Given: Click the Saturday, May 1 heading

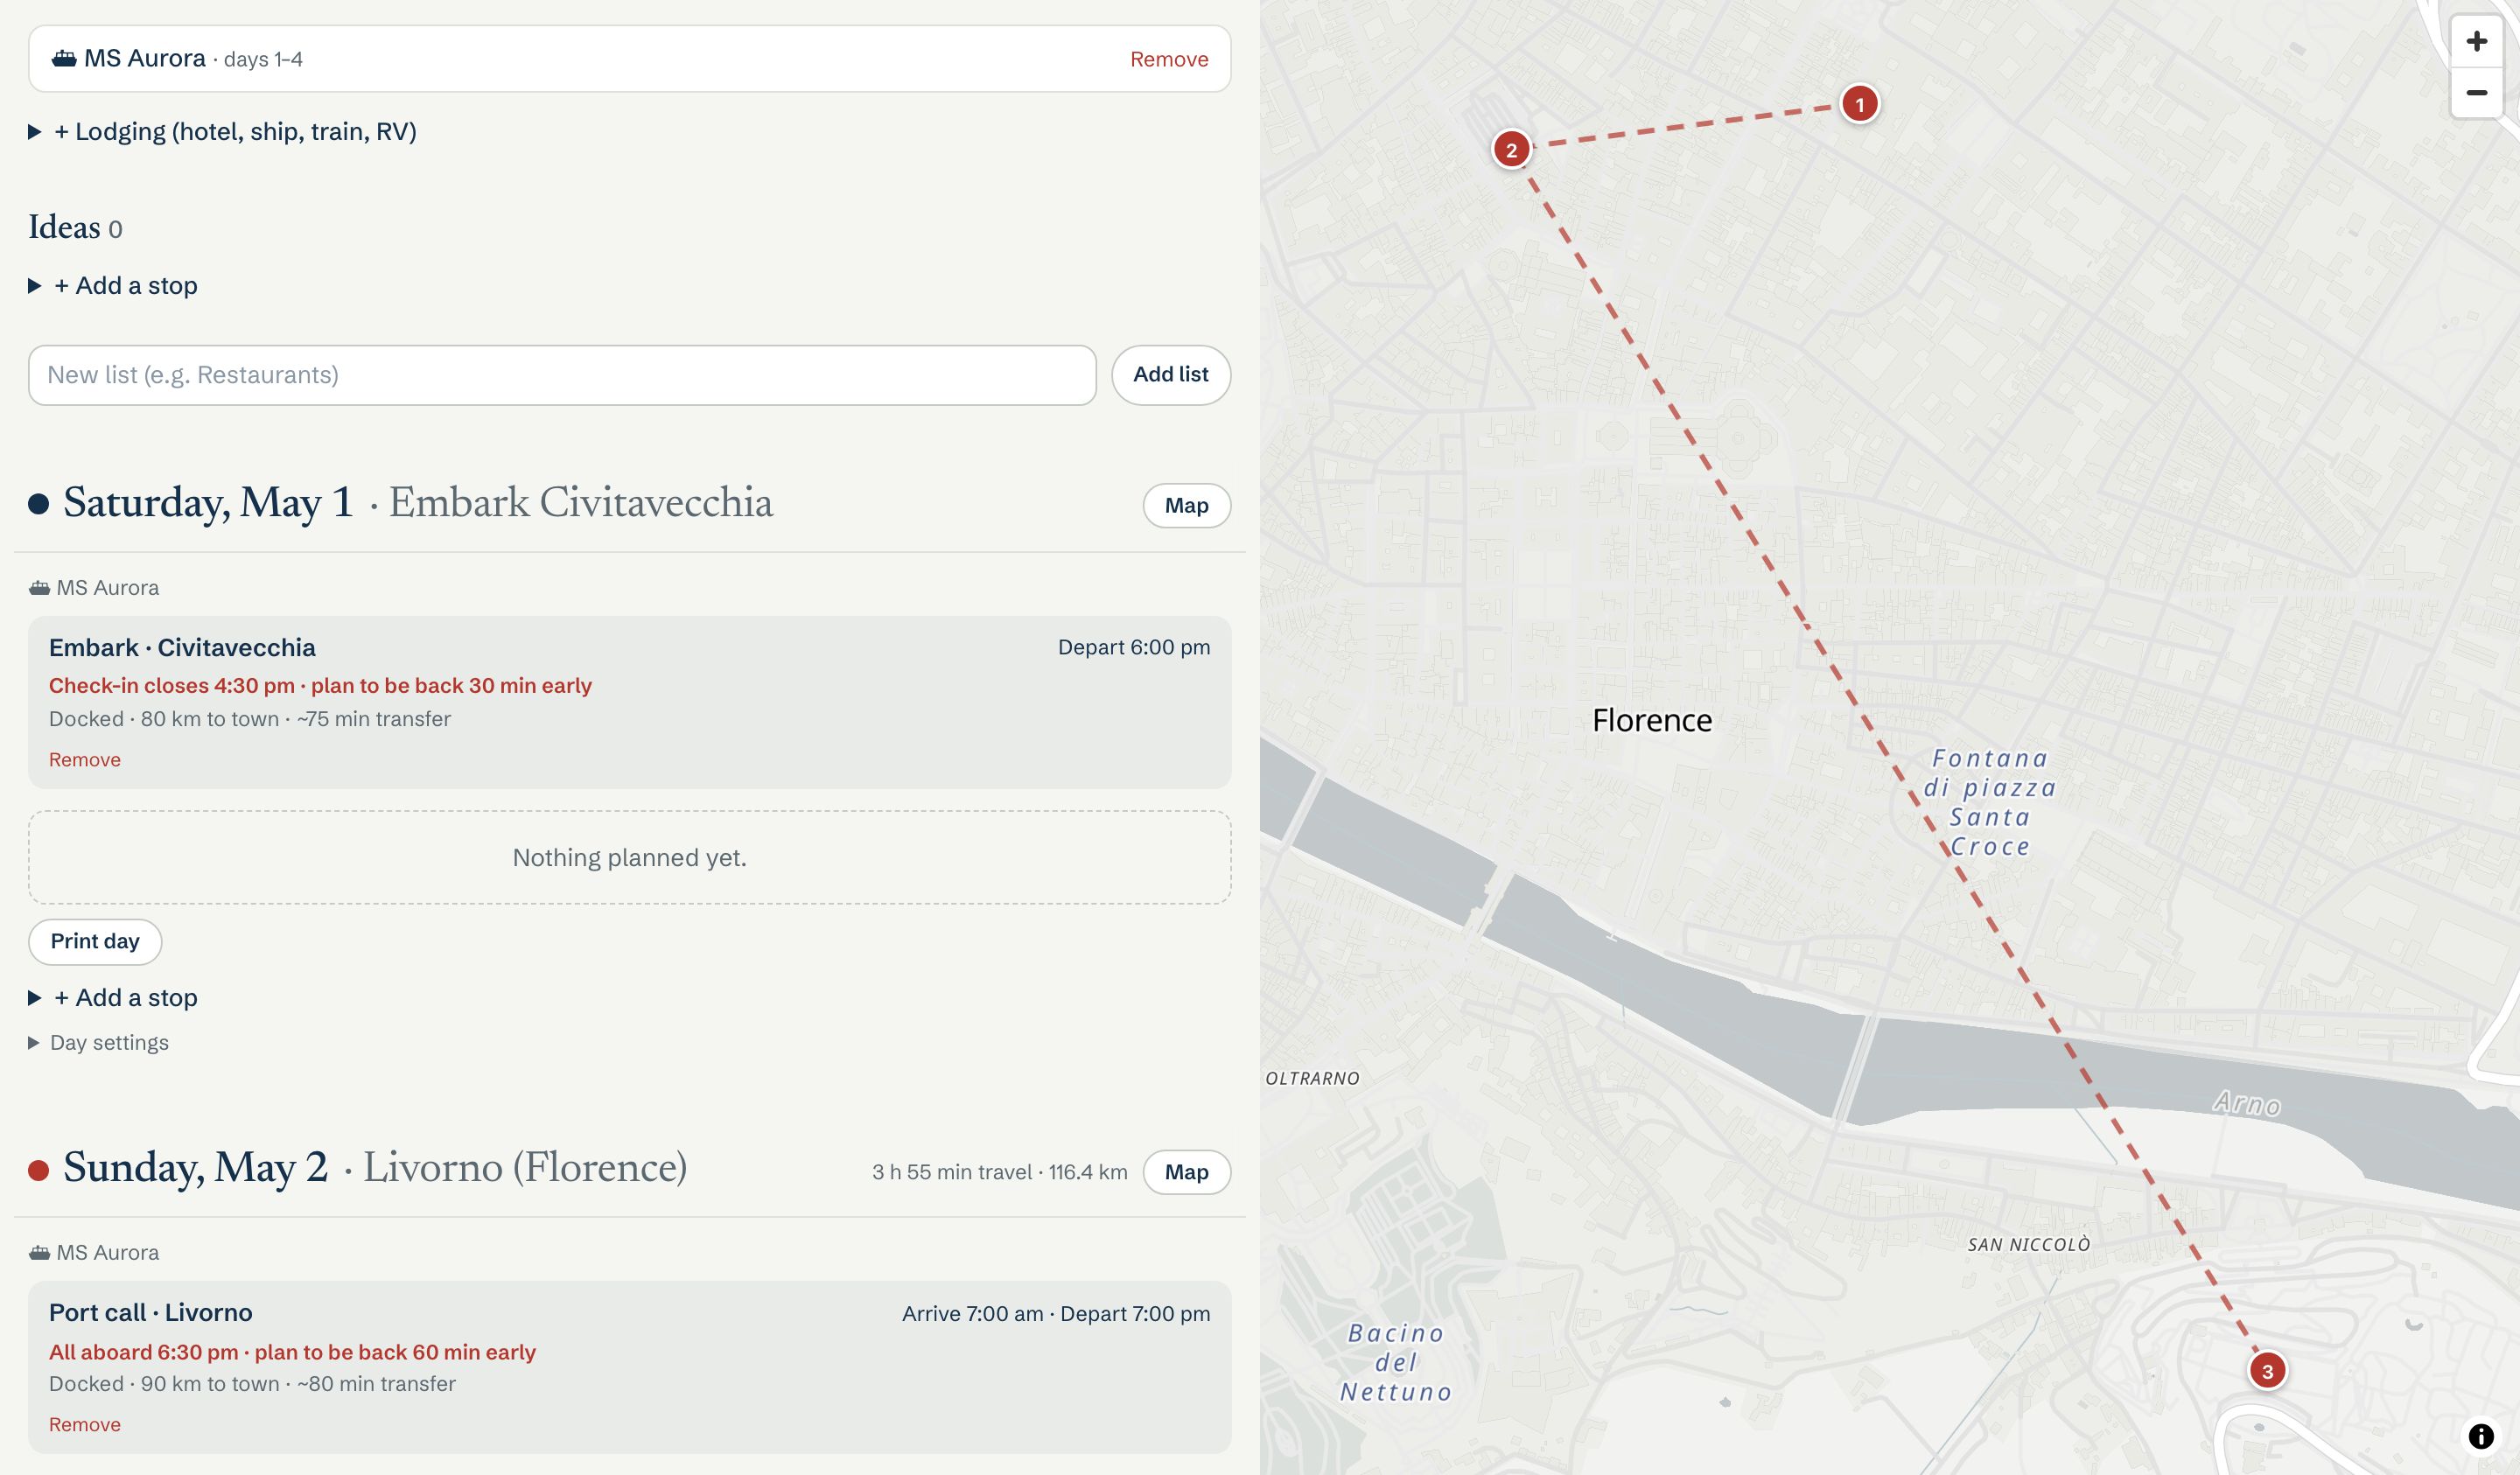Looking at the screenshot, I should pyautogui.click(x=208, y=502).
